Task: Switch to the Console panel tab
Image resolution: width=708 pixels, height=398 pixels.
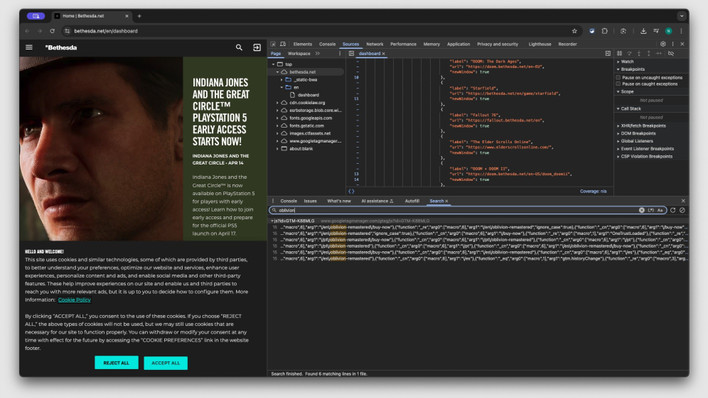Action: 327,44
